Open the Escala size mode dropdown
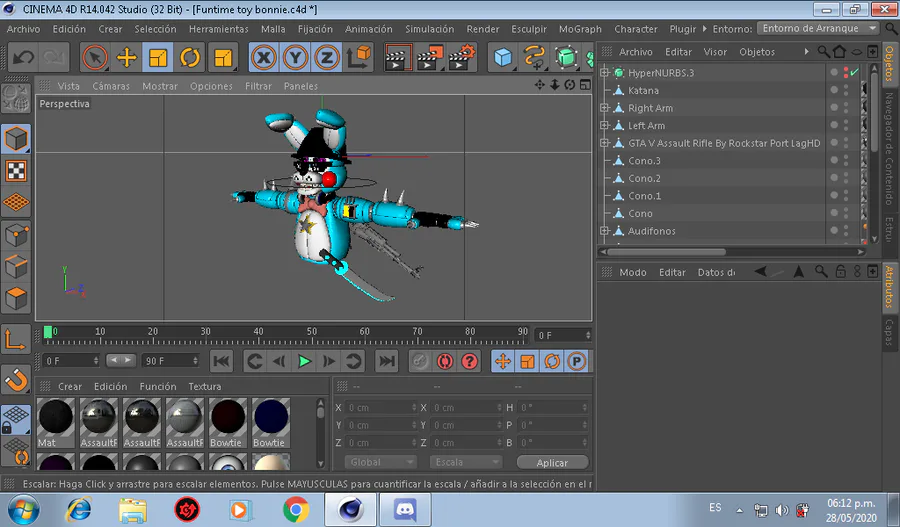This screenshot has width=900, height=527. [x=465, y=462]
